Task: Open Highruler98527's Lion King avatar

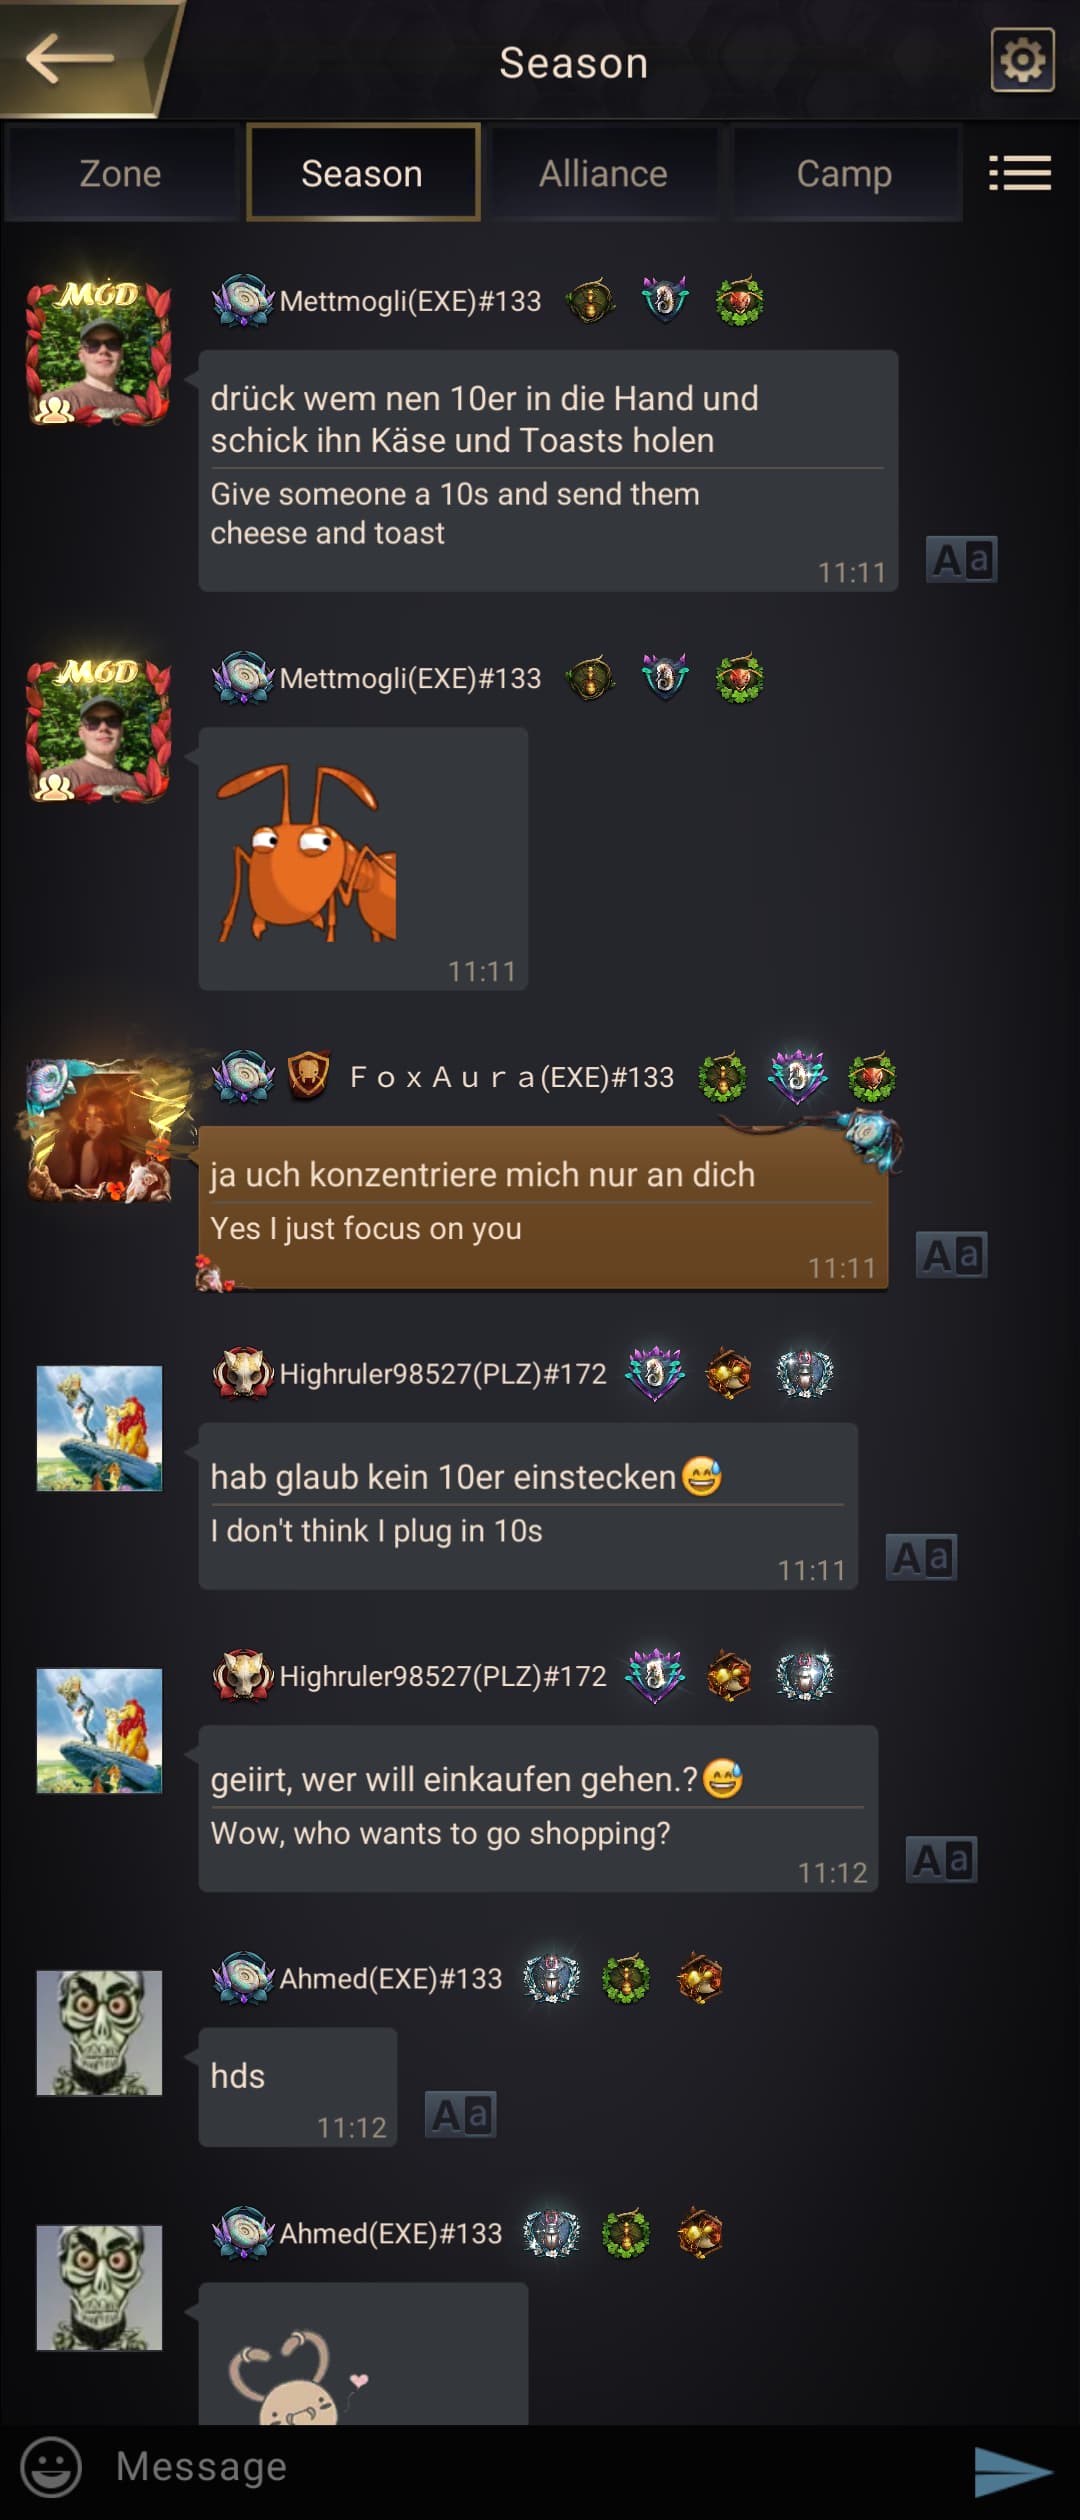Action: click(99, 1428)
